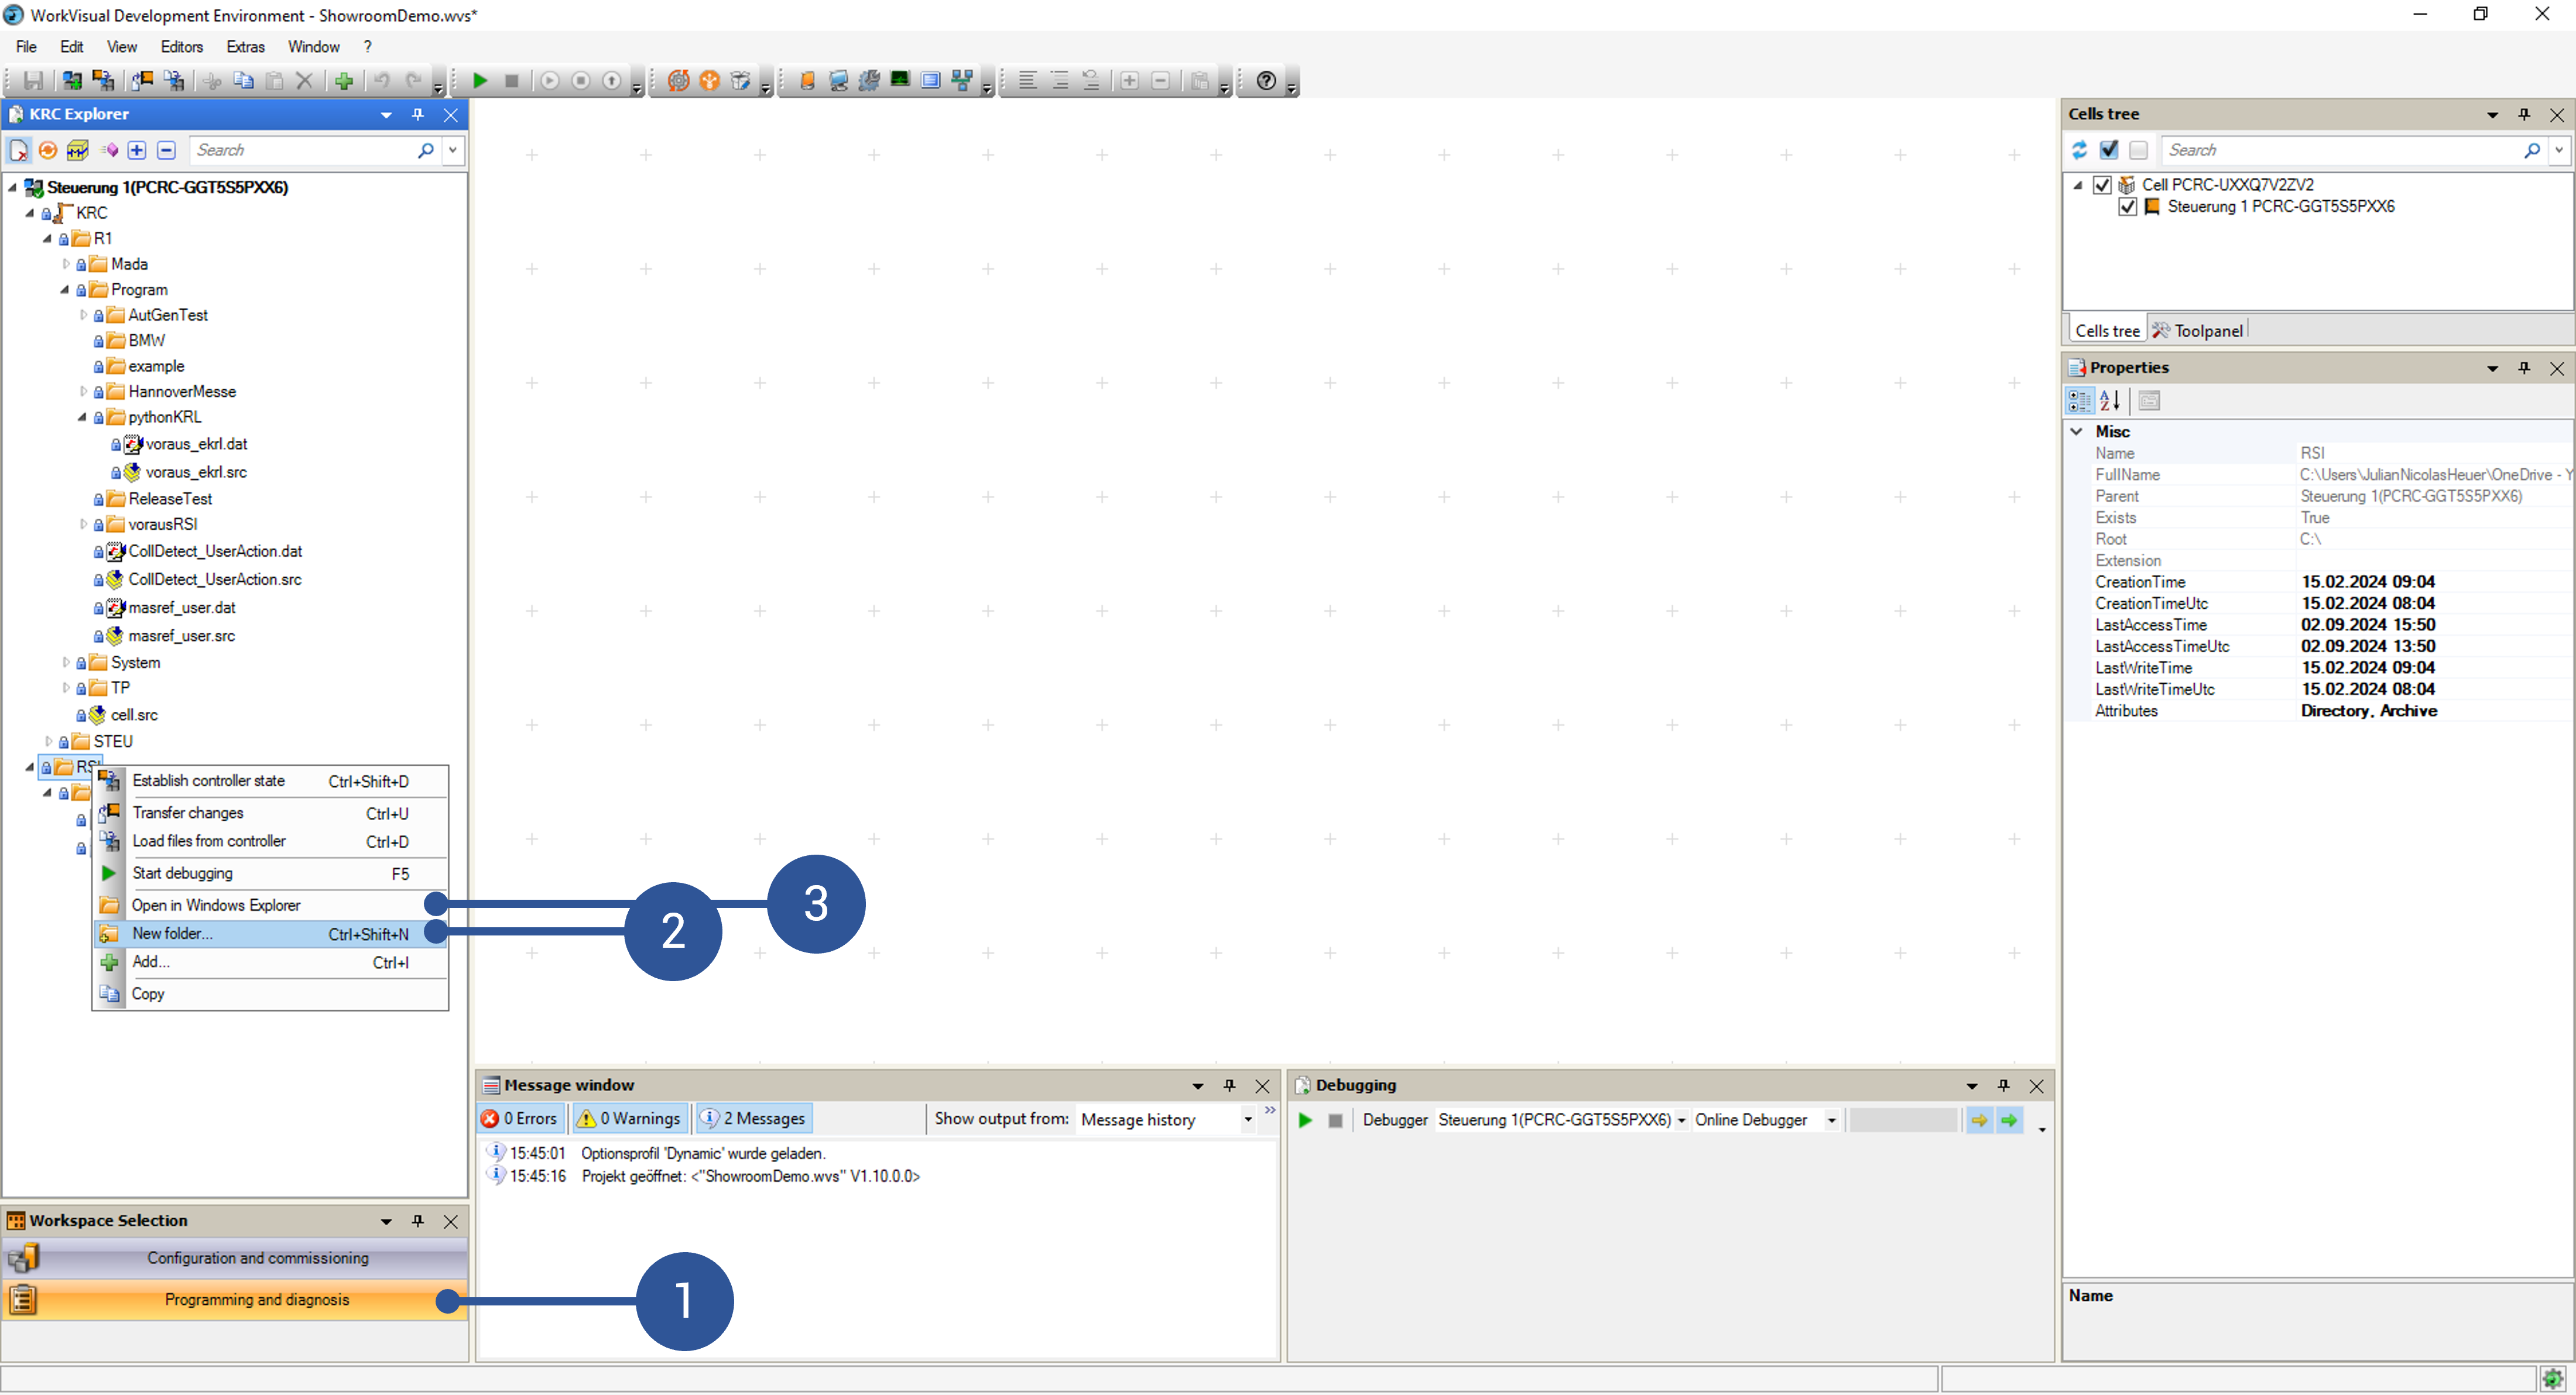Screen dimensions: 2576x1395
Task: Click expand all plus icon in KRC Explorer
Action: 137,150
